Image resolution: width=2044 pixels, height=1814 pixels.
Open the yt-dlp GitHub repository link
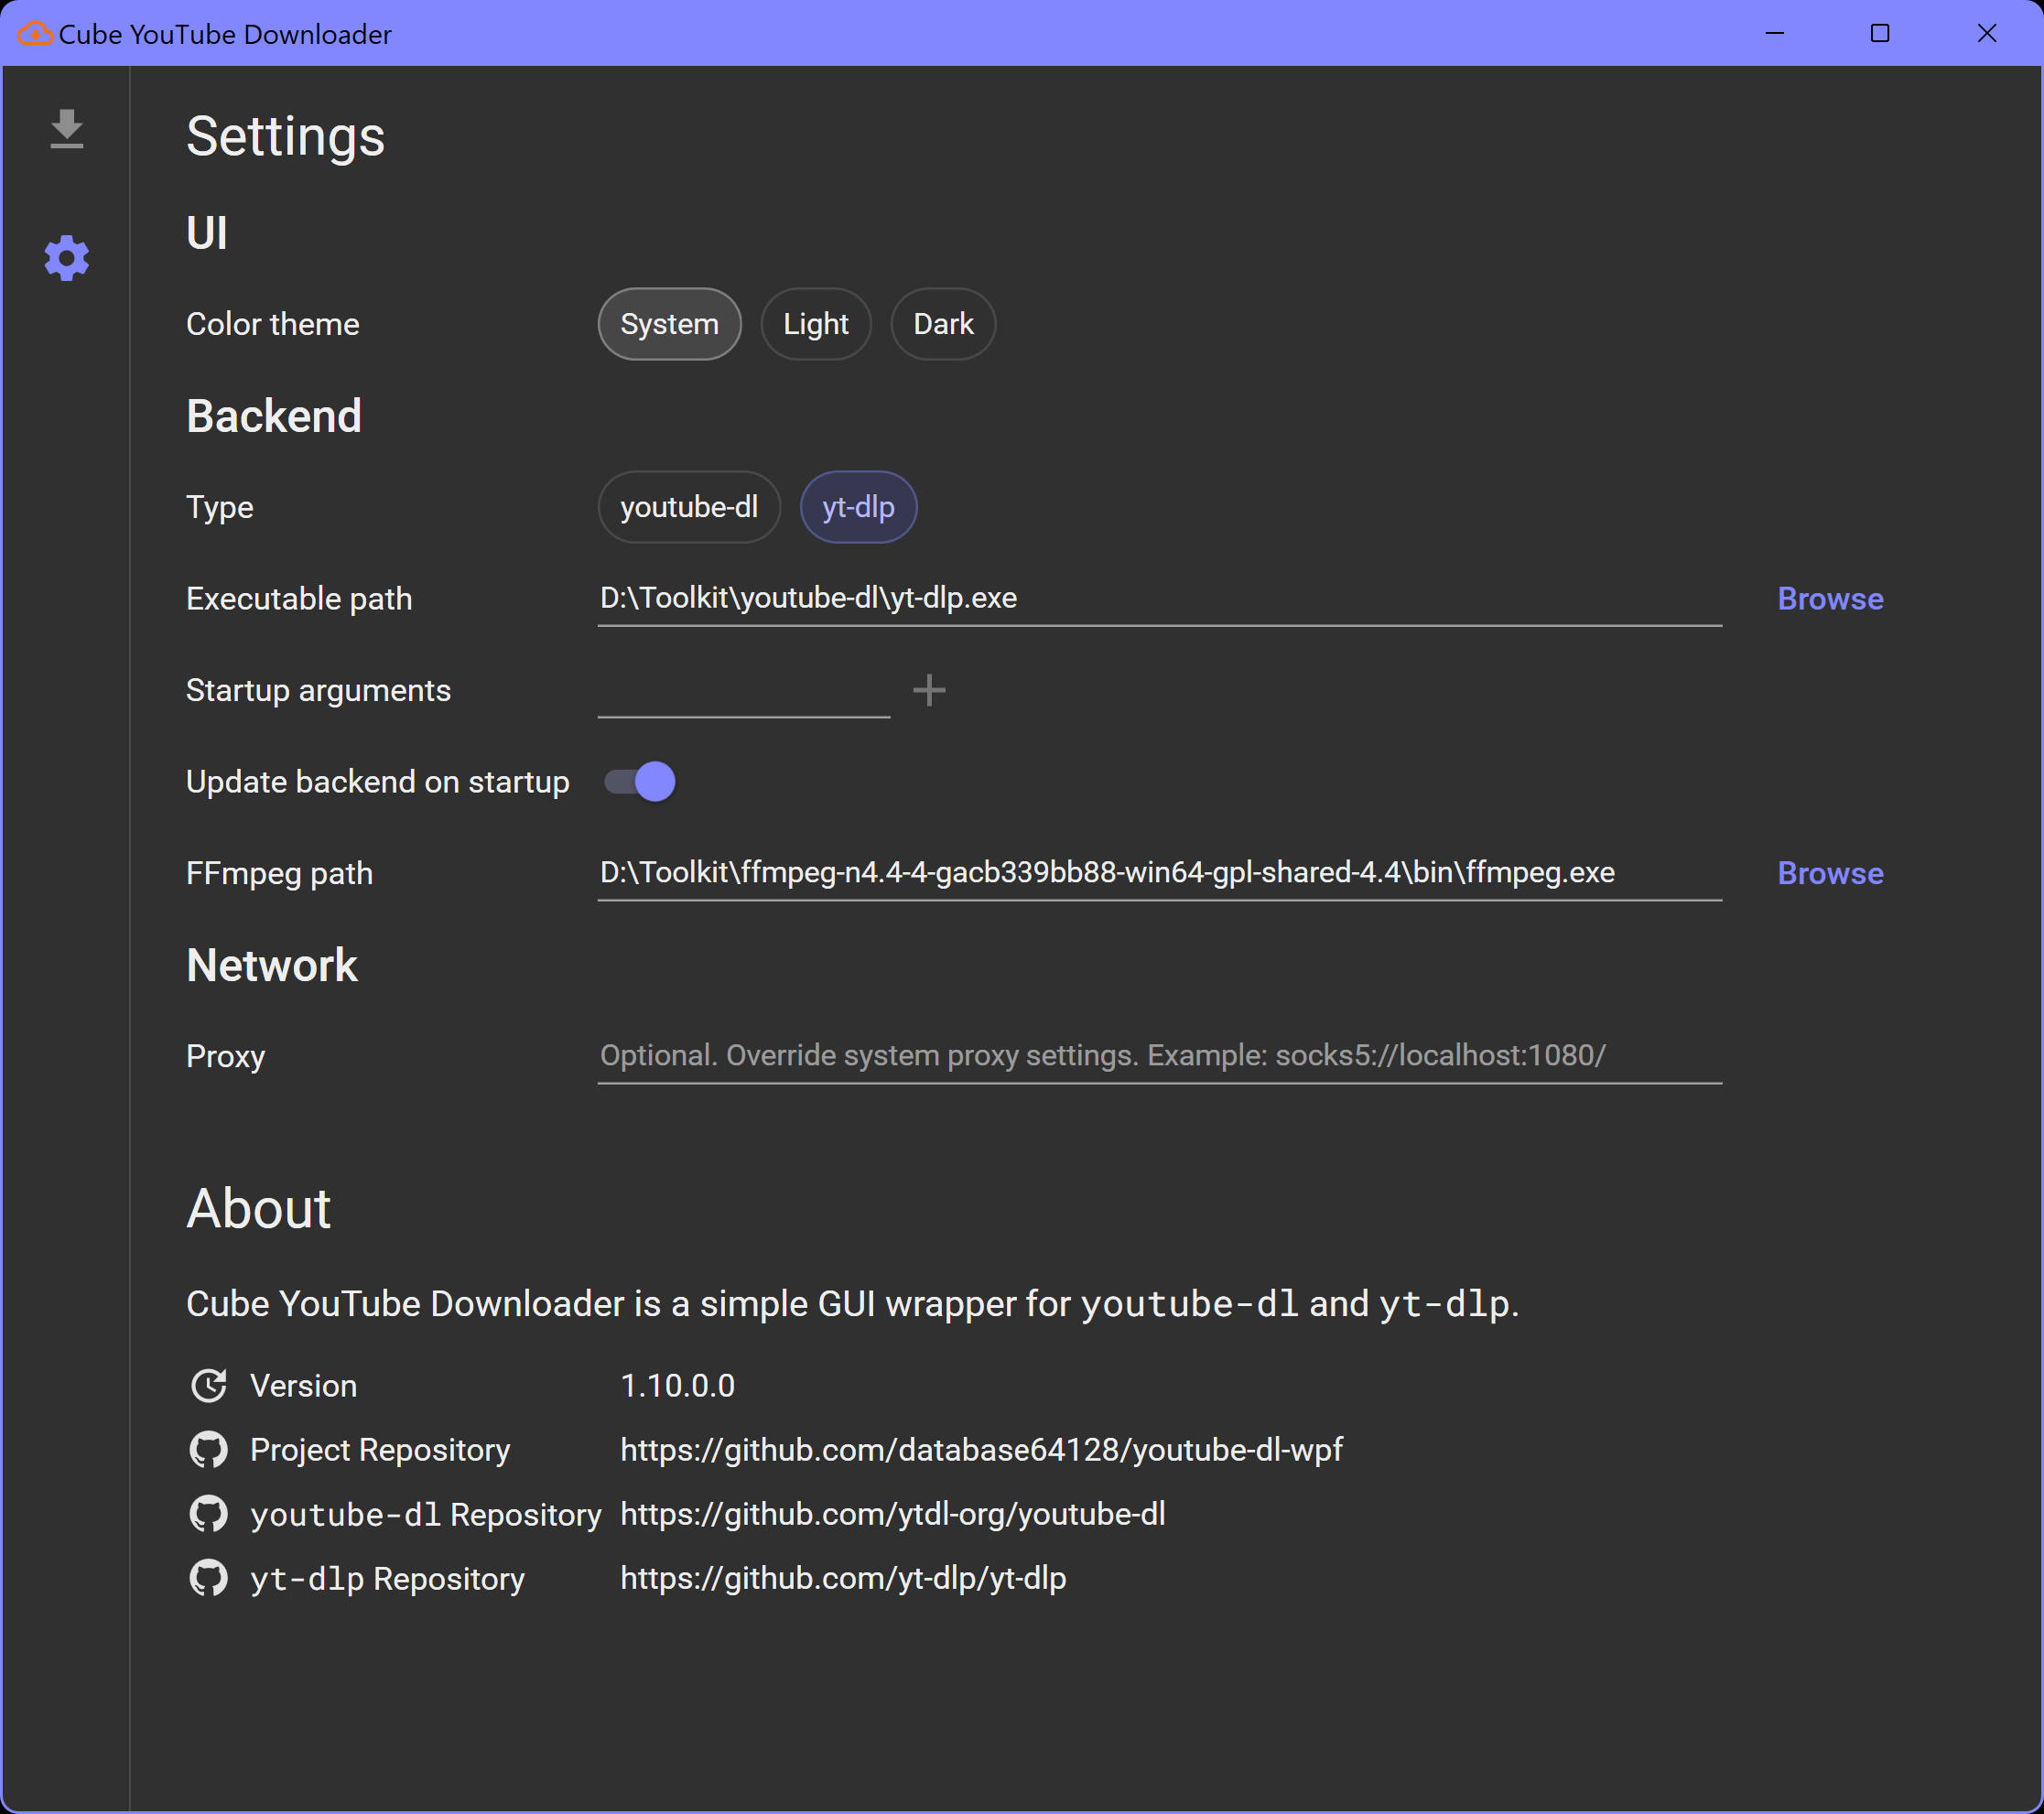(842, 1578)
